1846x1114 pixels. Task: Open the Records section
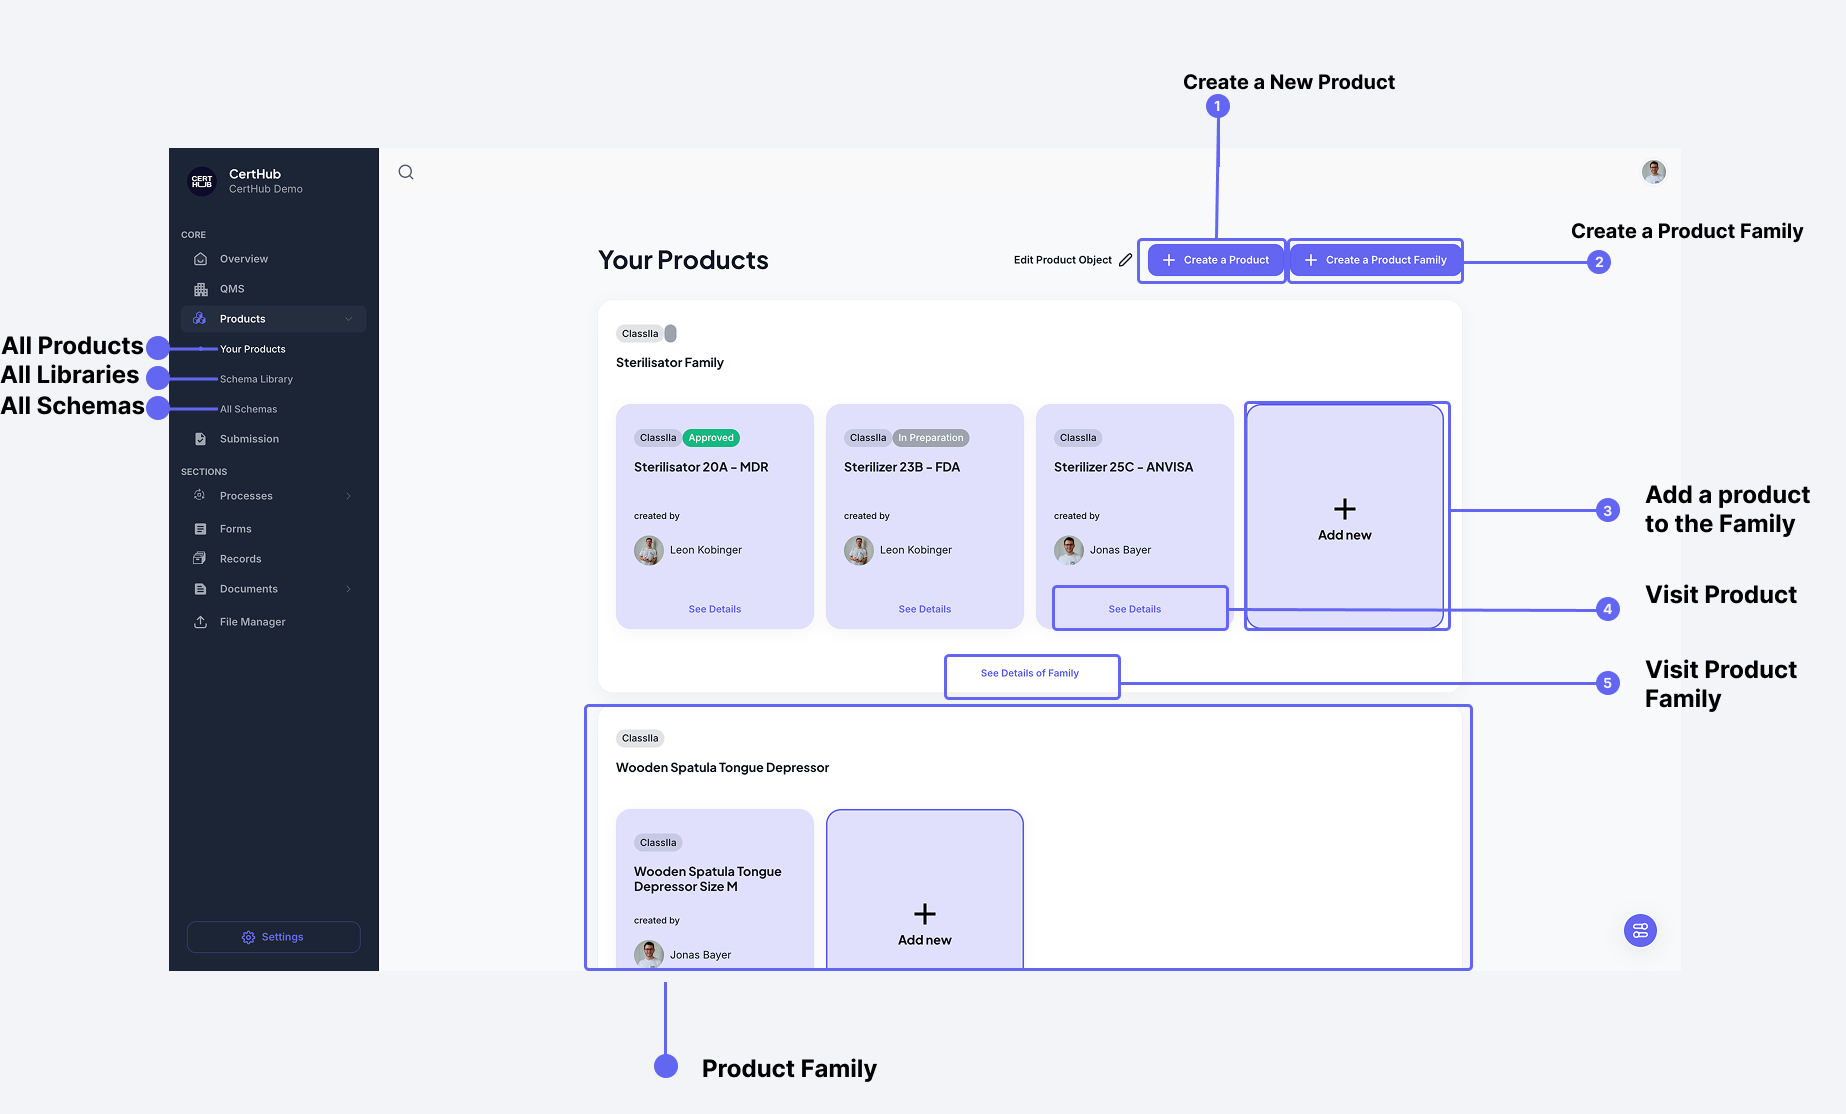pyautogui.click(x=240, y=558)
